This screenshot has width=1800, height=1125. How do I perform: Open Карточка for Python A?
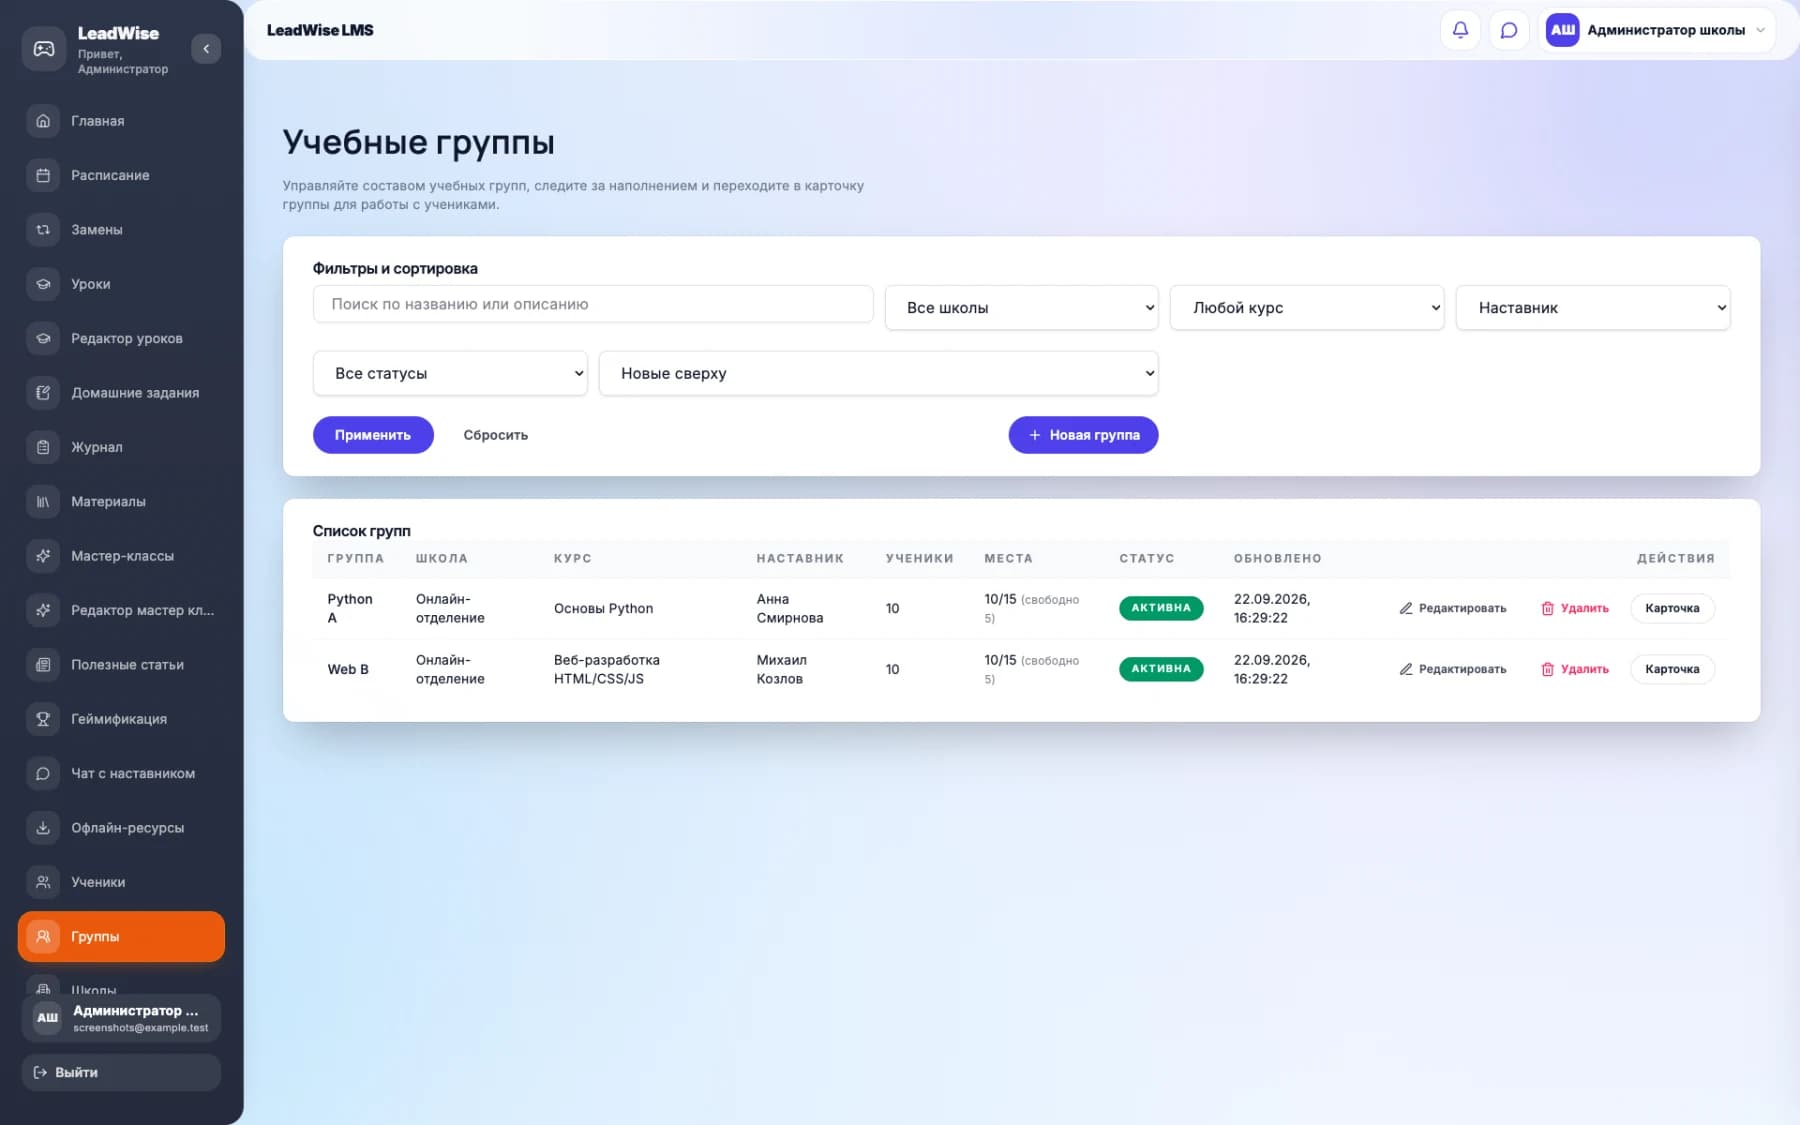(x=1672, y=609)
